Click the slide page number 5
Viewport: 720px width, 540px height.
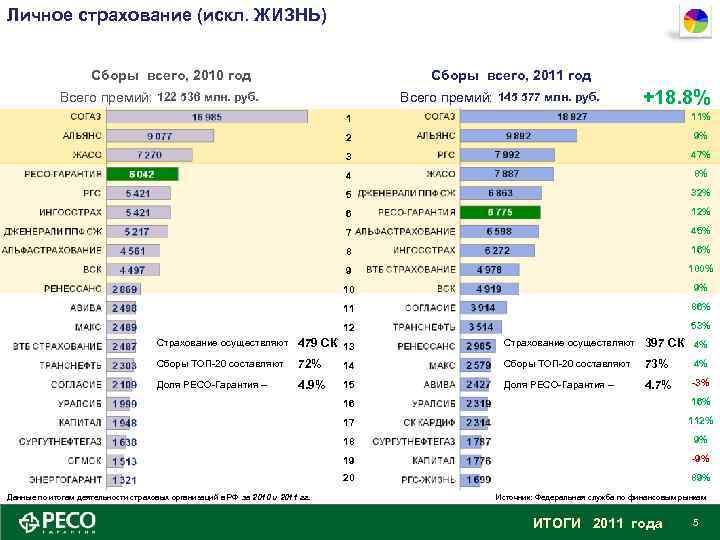click(696, 522)
